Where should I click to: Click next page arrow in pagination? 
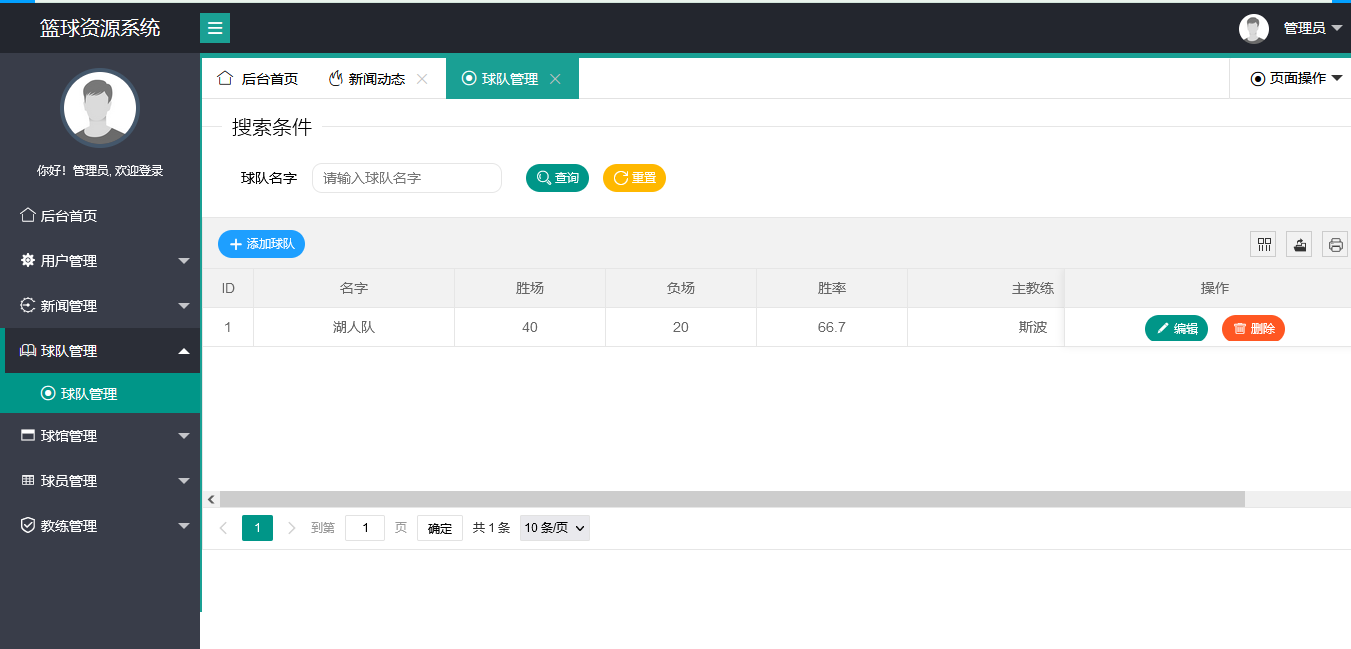pos(292,528)
